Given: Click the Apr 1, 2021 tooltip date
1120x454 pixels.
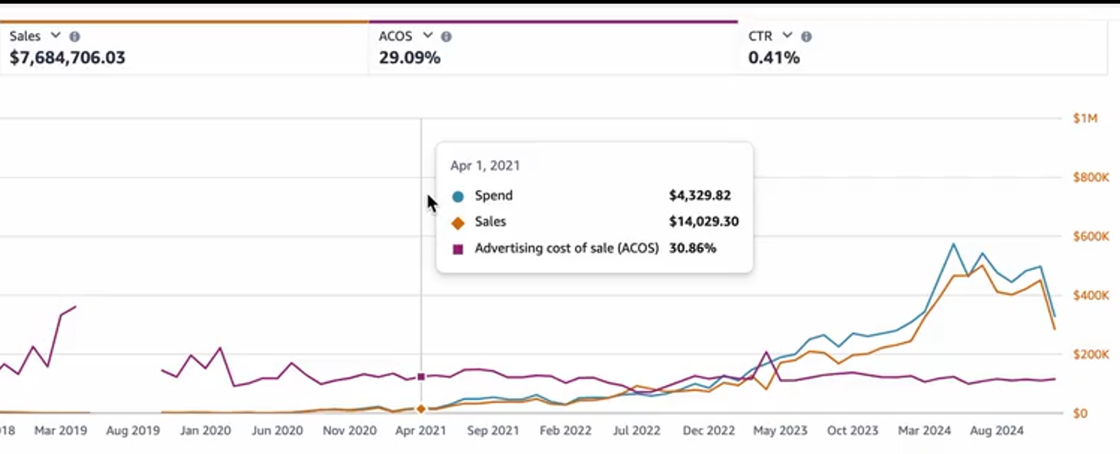Looking at the screenshot, I should pyautogui.click(x=485, y=166).
